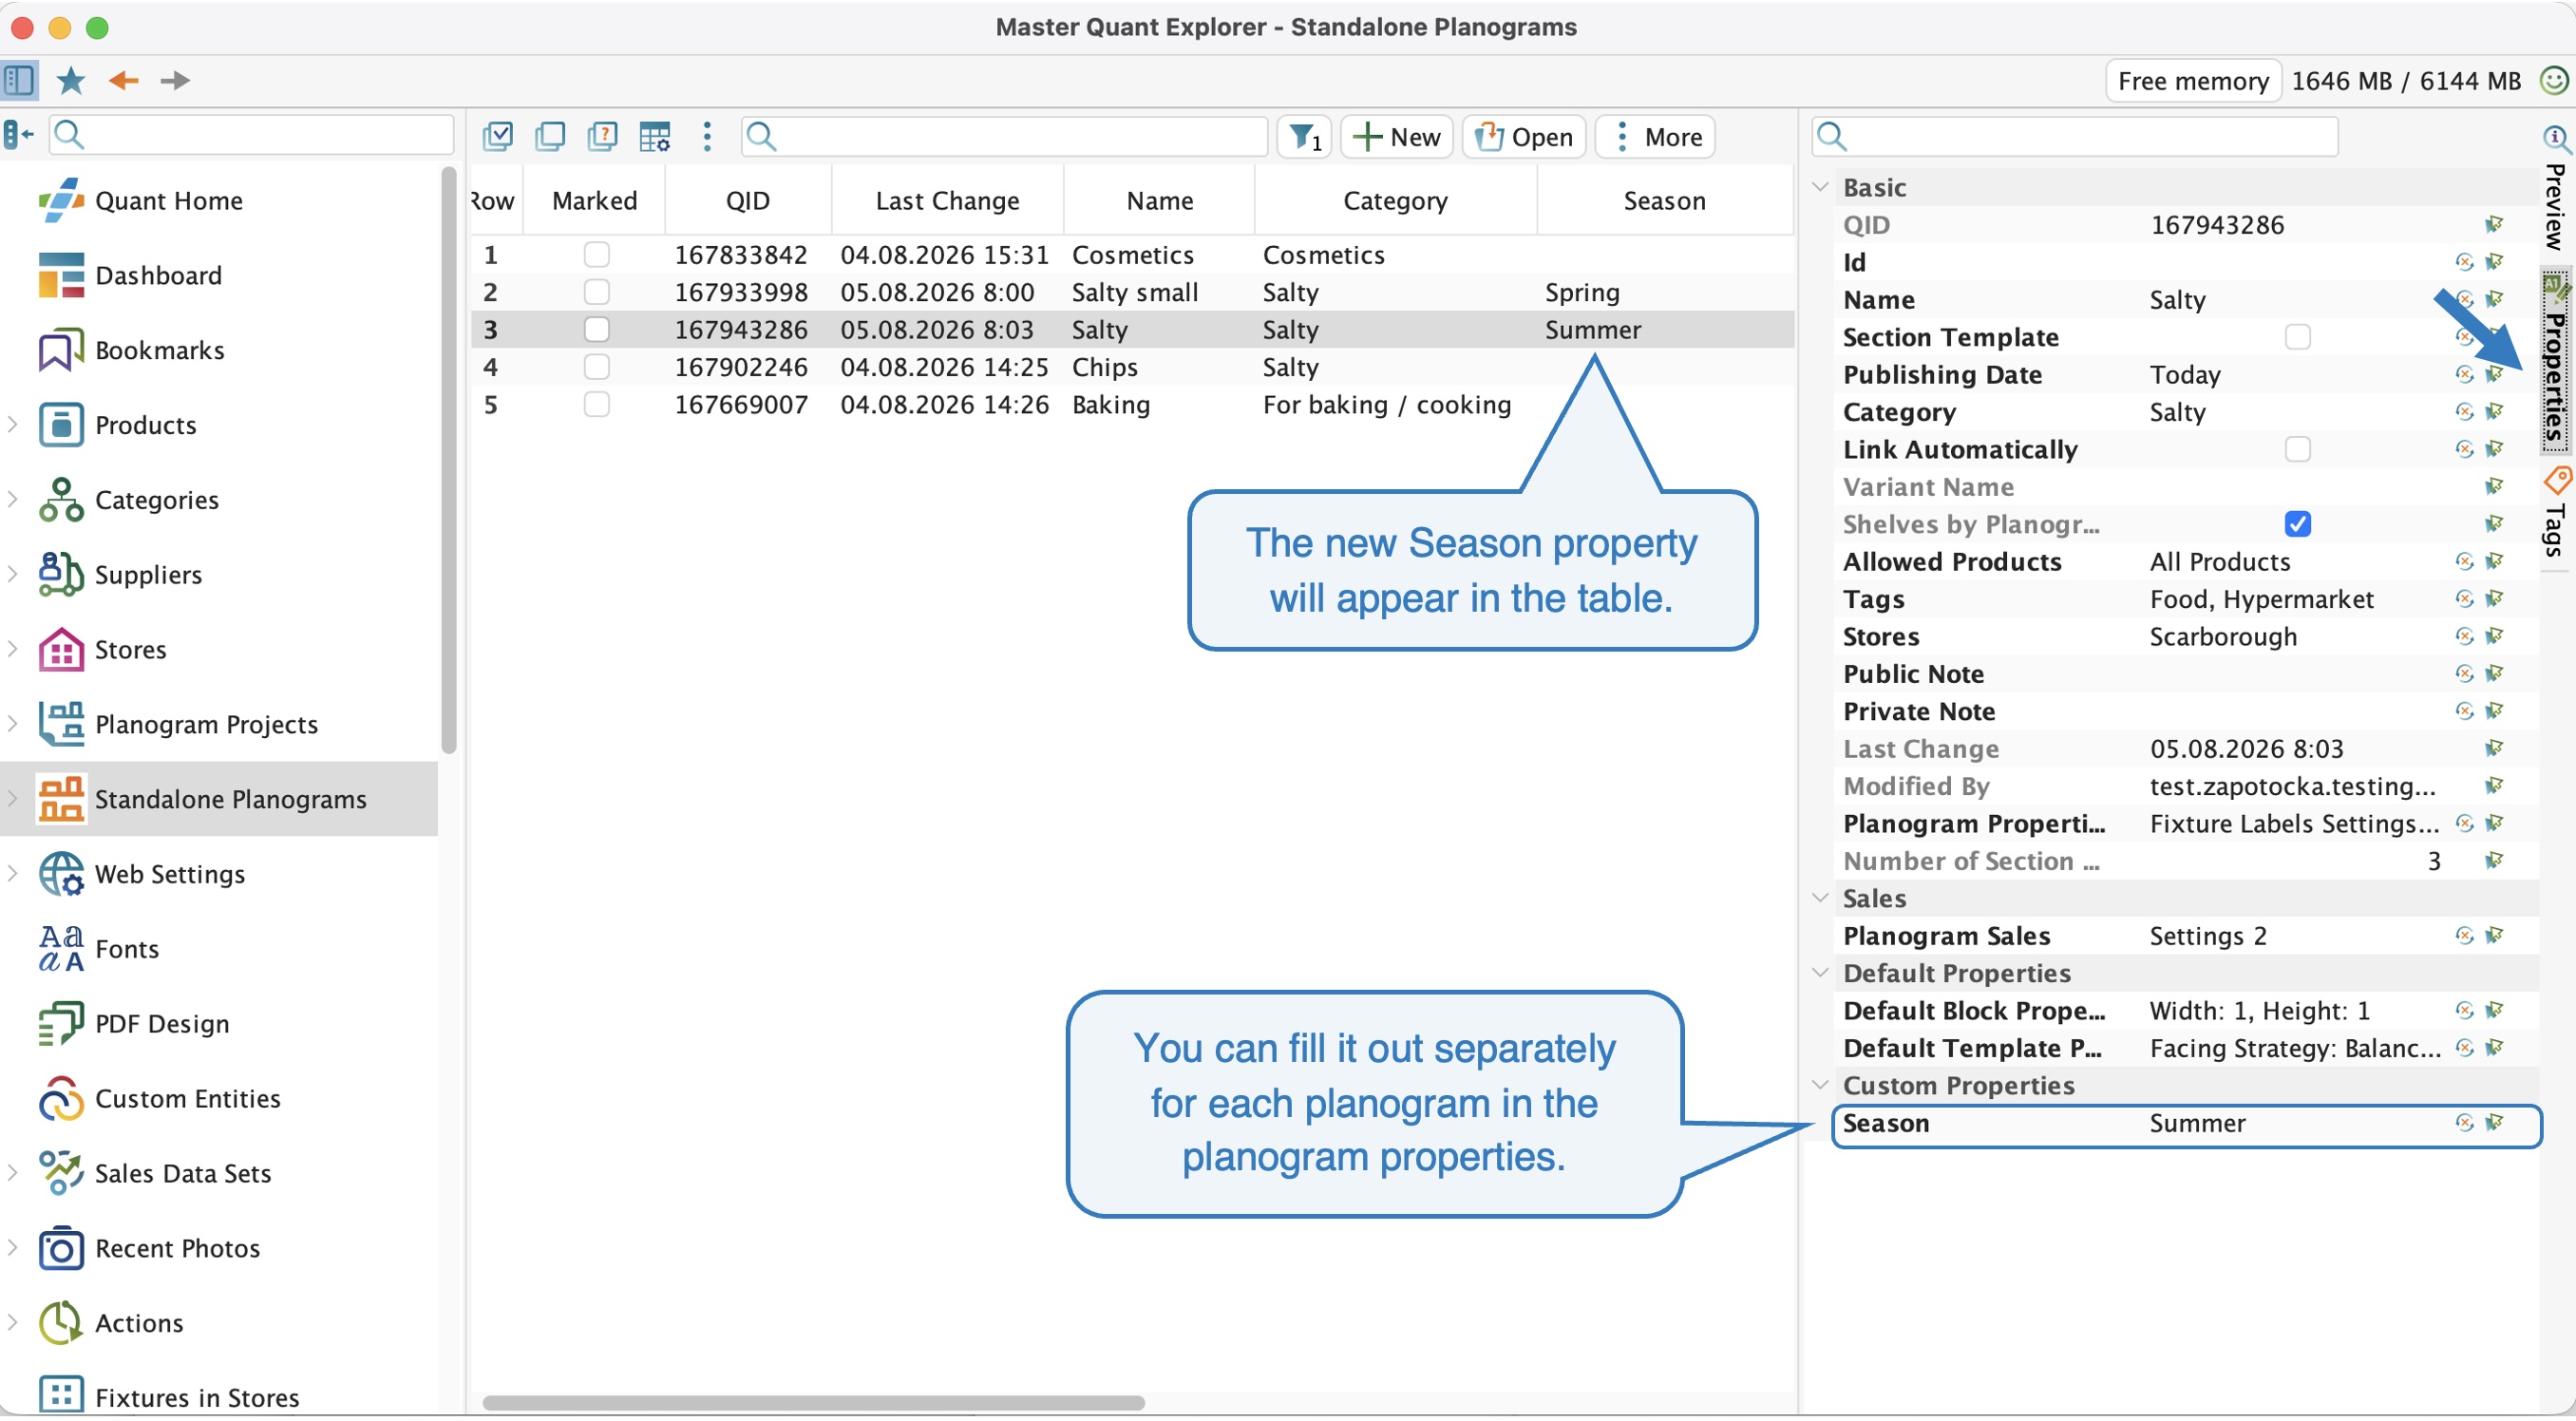This screenshot has width=2576, height=1421.
Task: Open Custom Entities section
Action: (x=188, y=1099)
